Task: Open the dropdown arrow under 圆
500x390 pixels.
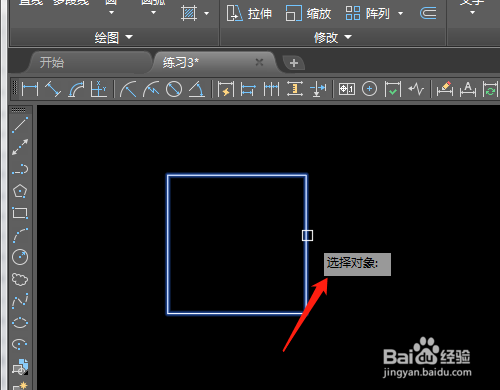Action: coord(112,13)
